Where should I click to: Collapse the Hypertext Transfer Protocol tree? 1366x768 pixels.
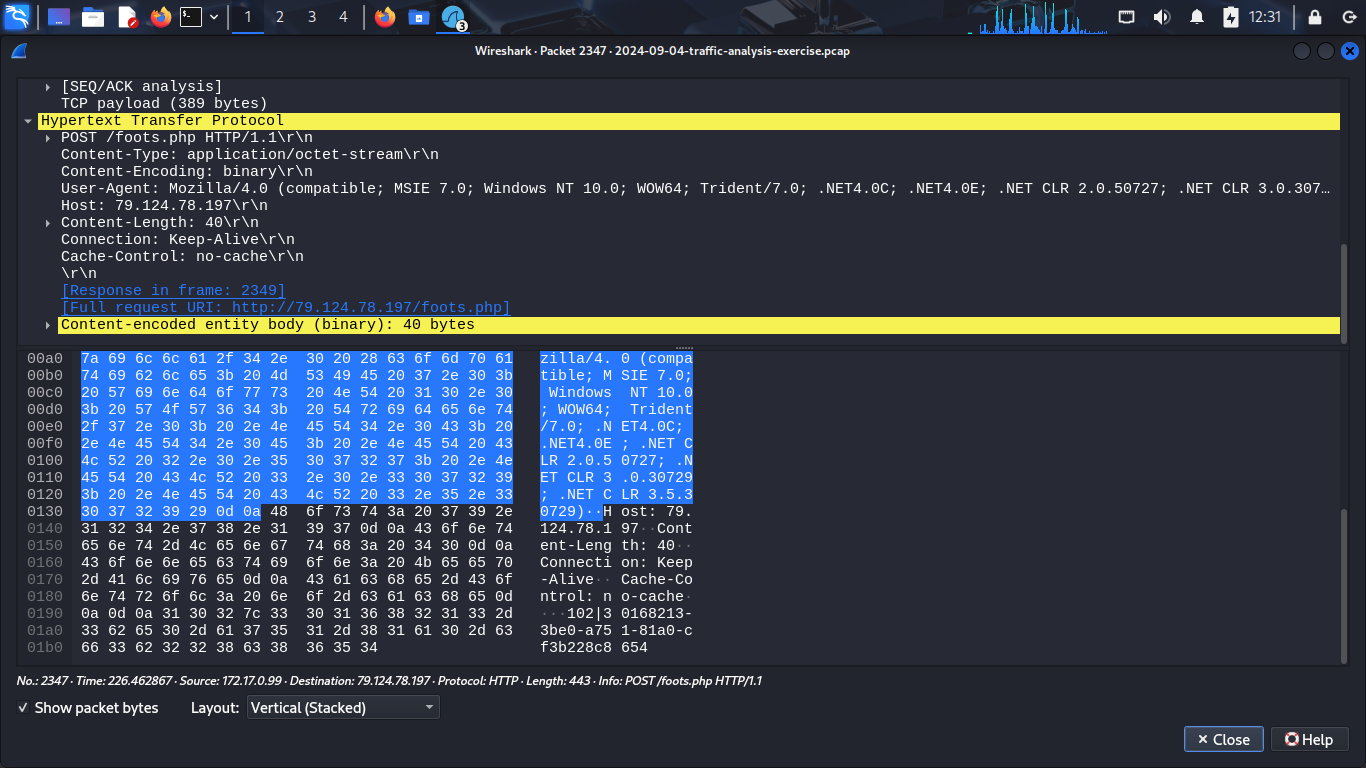coord(28,121)
